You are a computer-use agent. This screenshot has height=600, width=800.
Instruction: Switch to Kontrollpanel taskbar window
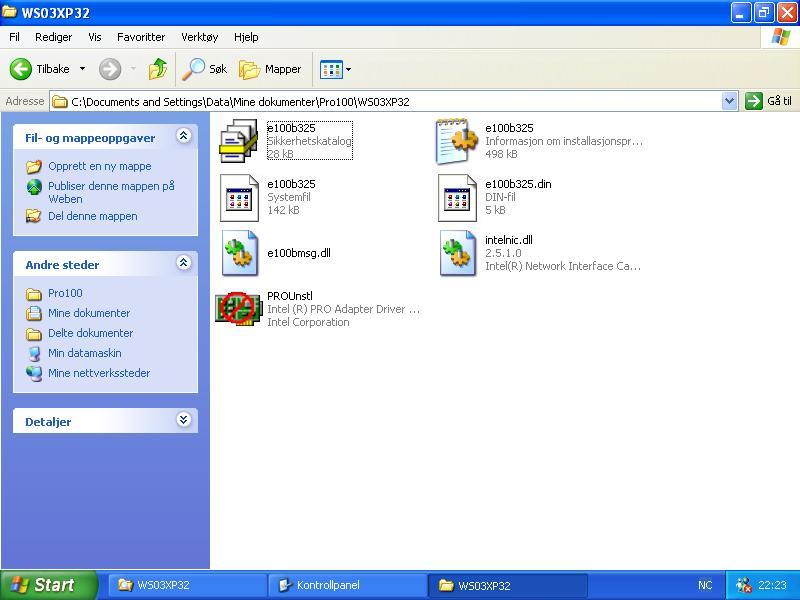coord(347,585)
